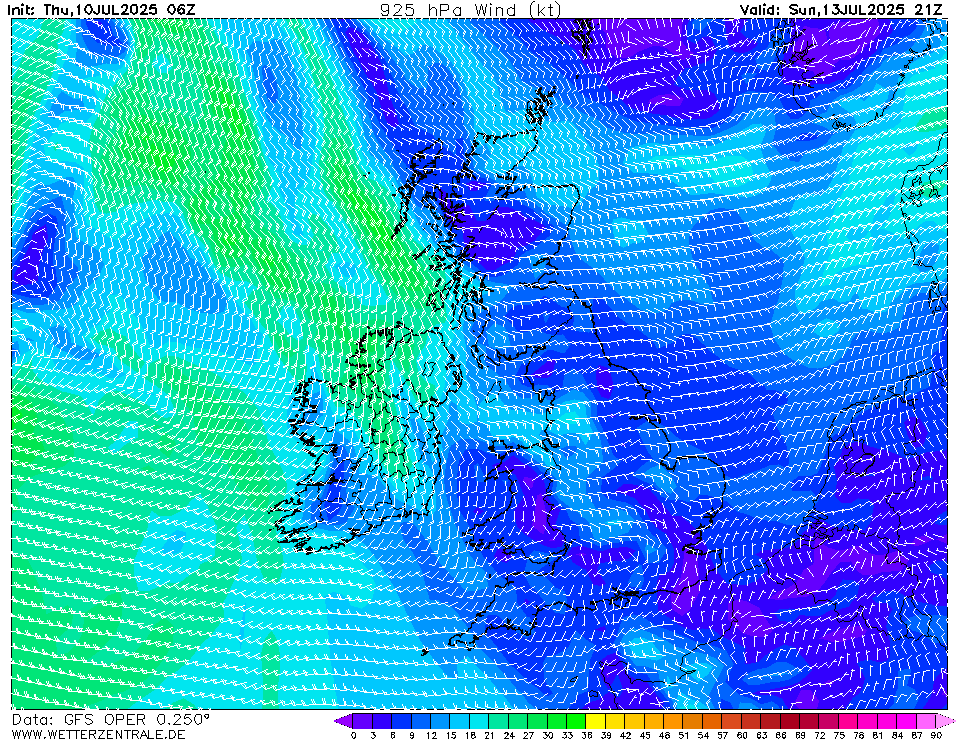Click the left purple arrow cap of the legend
Viewport: 959px width, 741px height.
(x=343, y=720)
